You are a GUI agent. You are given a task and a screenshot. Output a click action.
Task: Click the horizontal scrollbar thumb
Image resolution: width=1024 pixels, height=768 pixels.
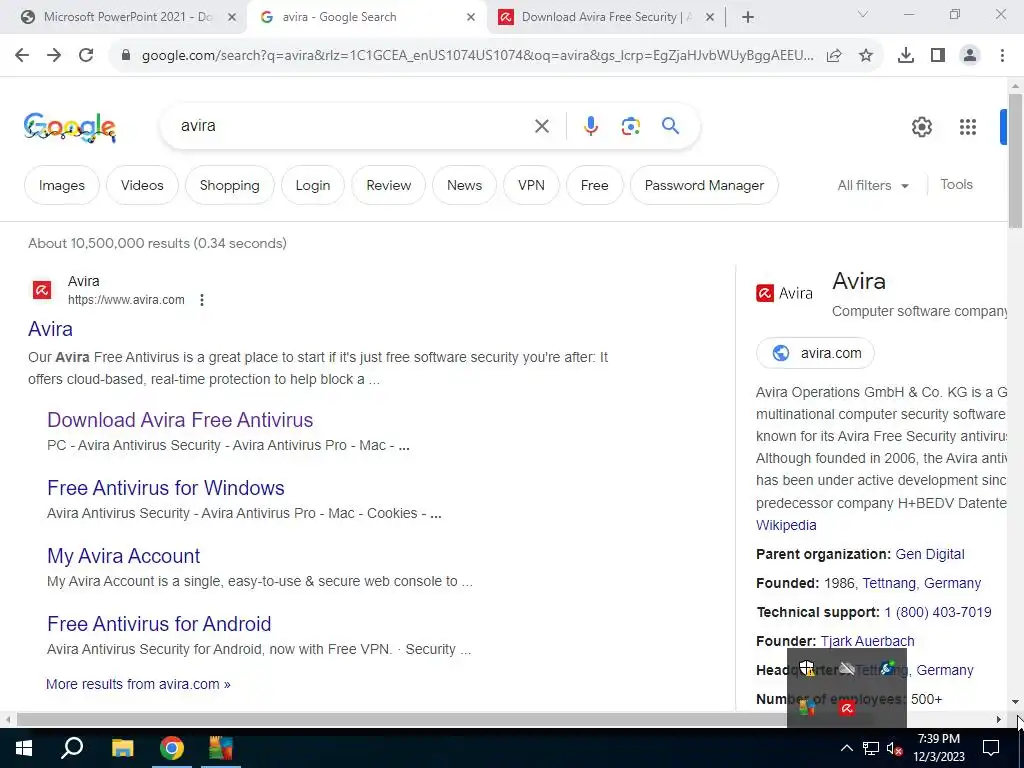click(402, 720)
